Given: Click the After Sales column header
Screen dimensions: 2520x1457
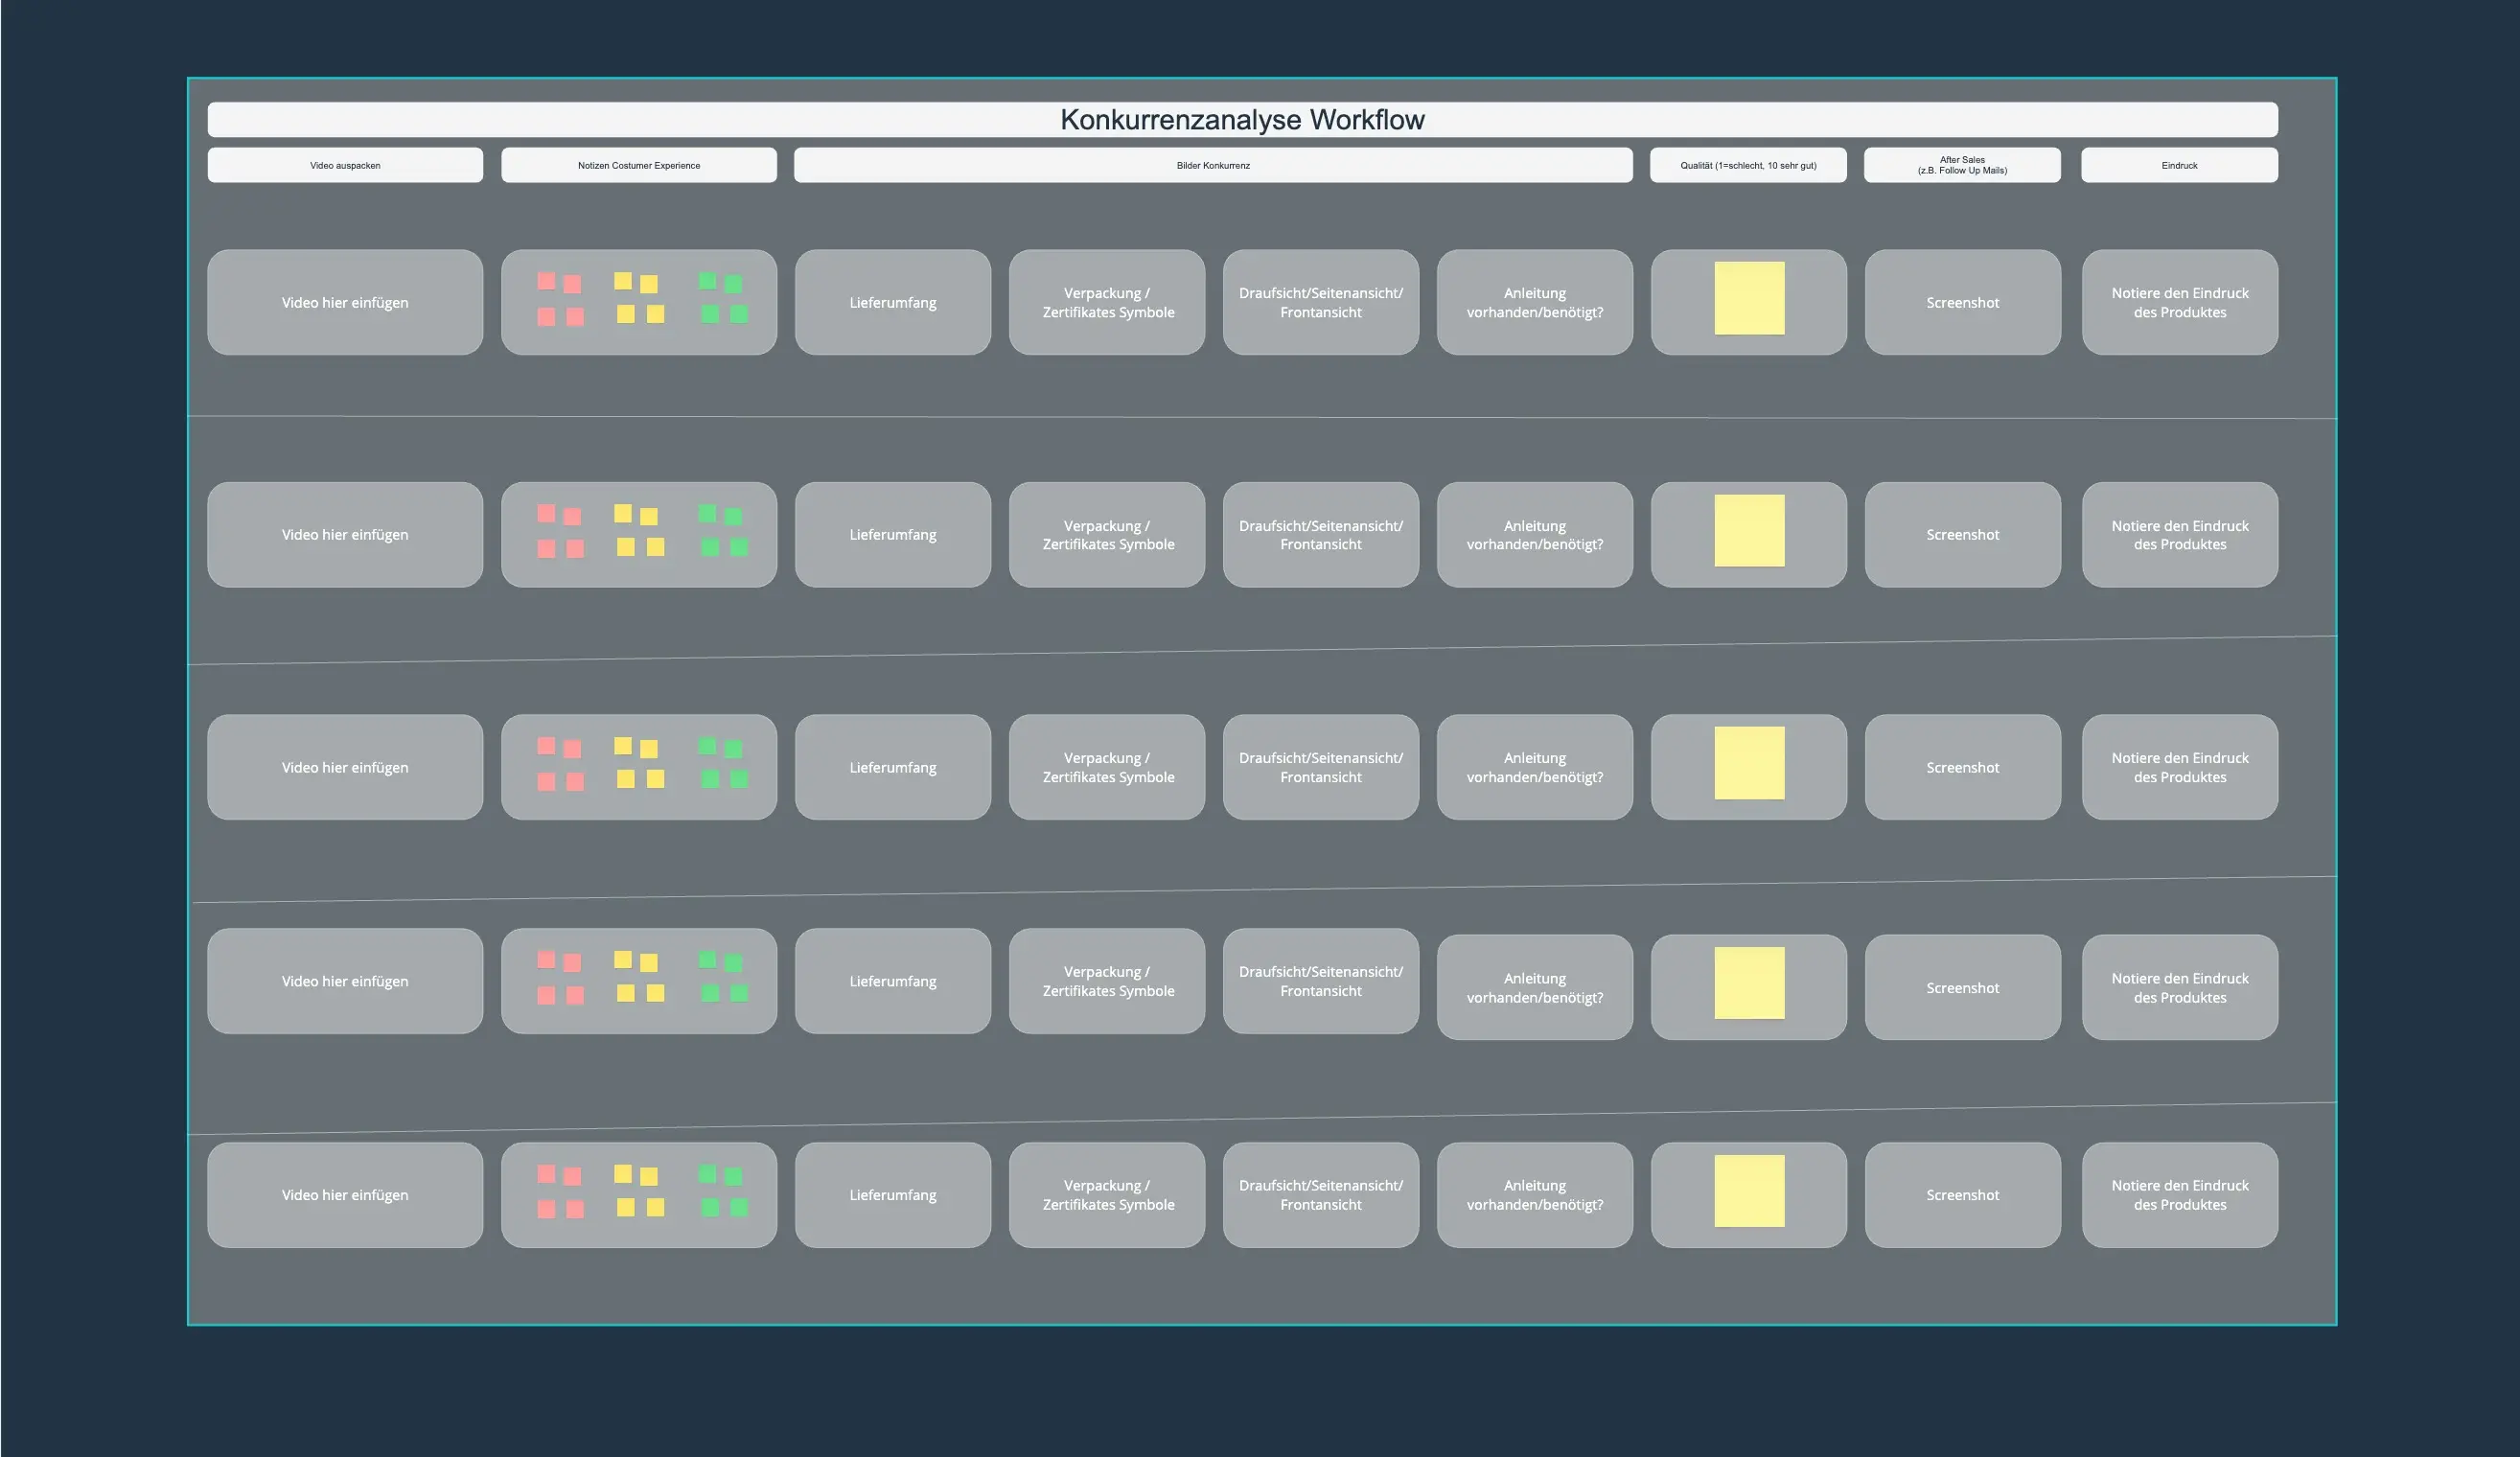Looking at the screenshot, I should click(x=1961, y=165).
